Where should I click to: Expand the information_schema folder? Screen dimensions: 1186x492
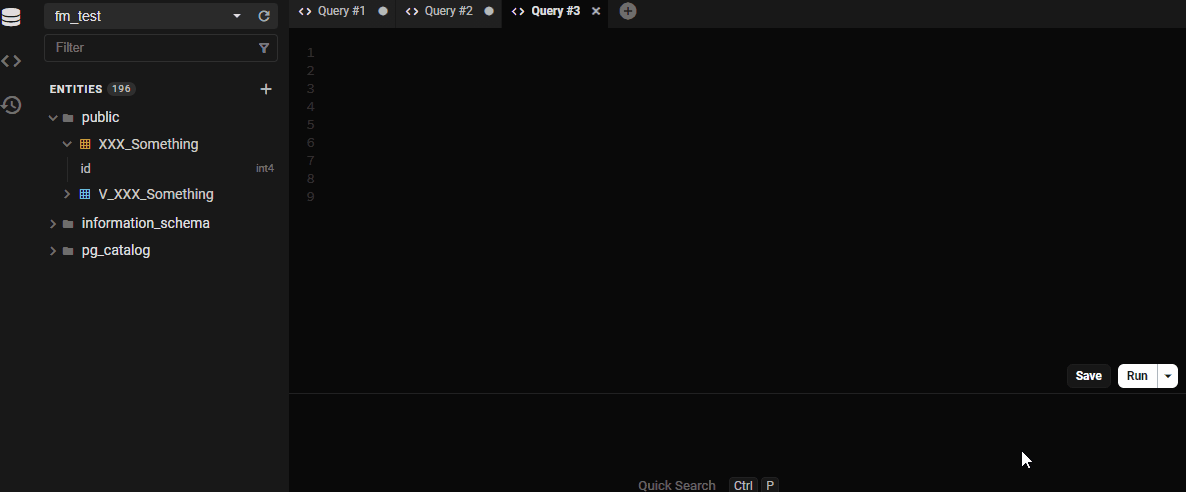click(53, 224)
